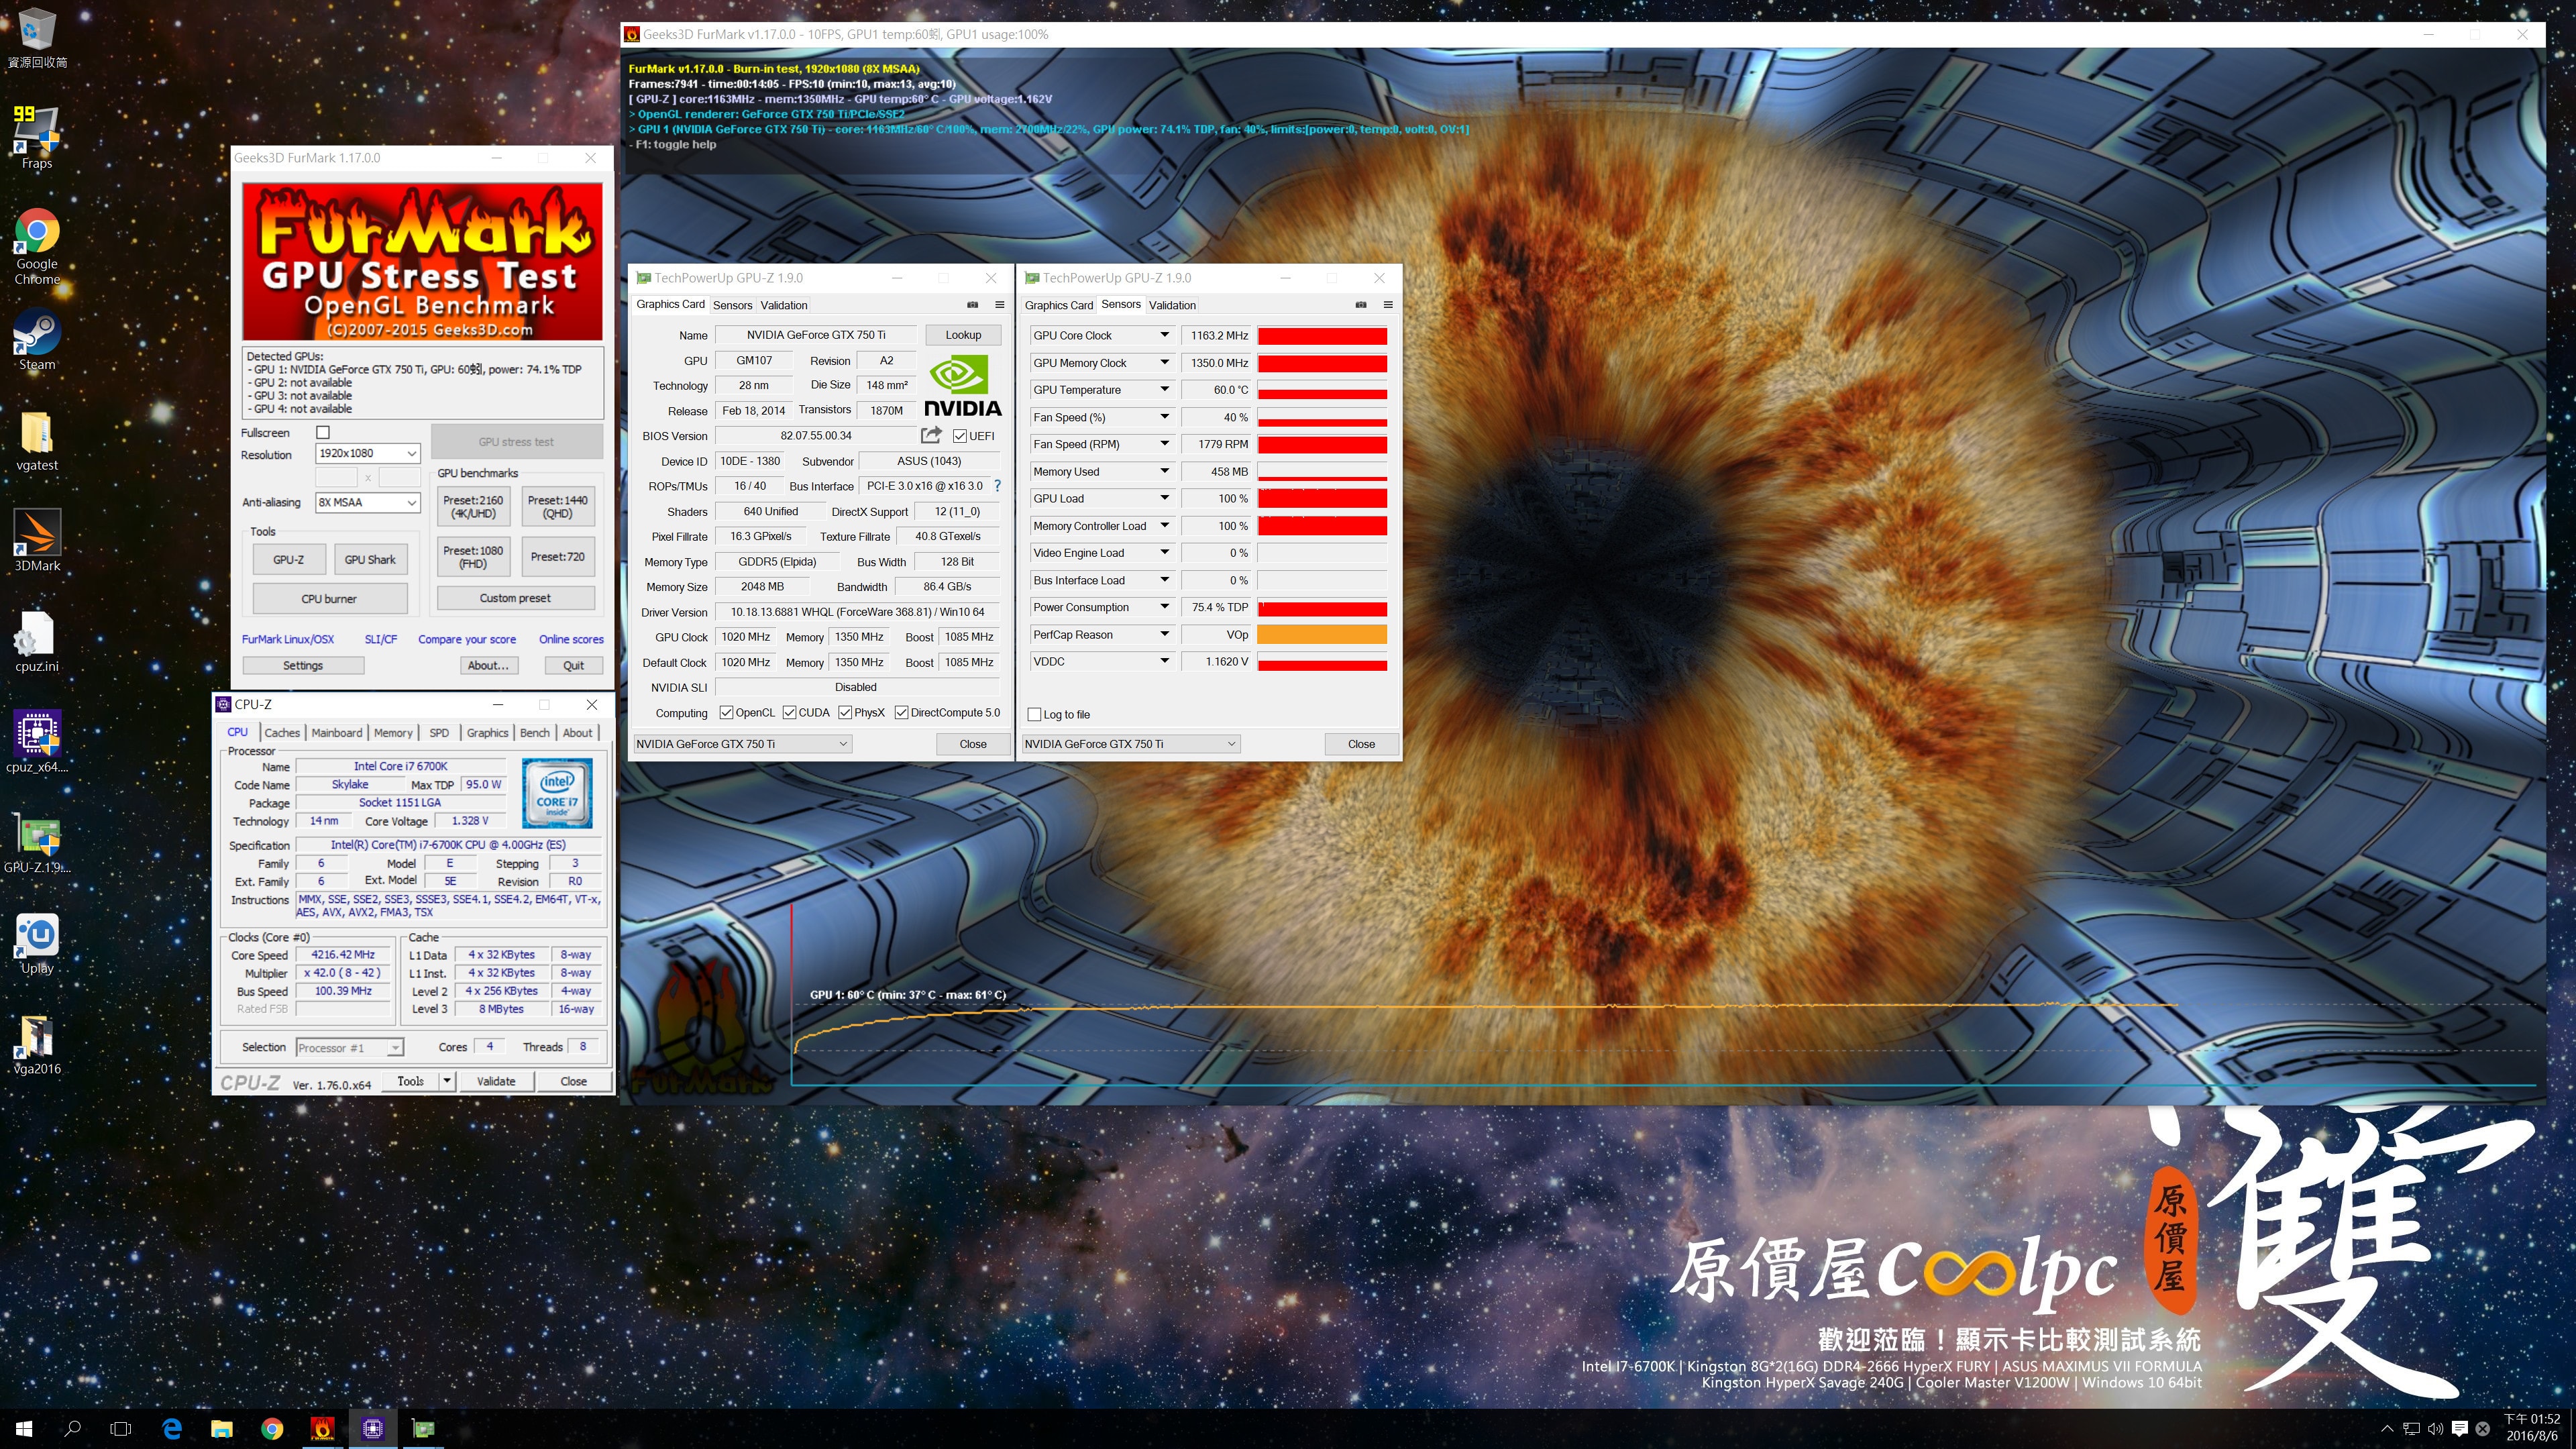Switch to the SPD tab in CPU-Z

pos(439,733)
